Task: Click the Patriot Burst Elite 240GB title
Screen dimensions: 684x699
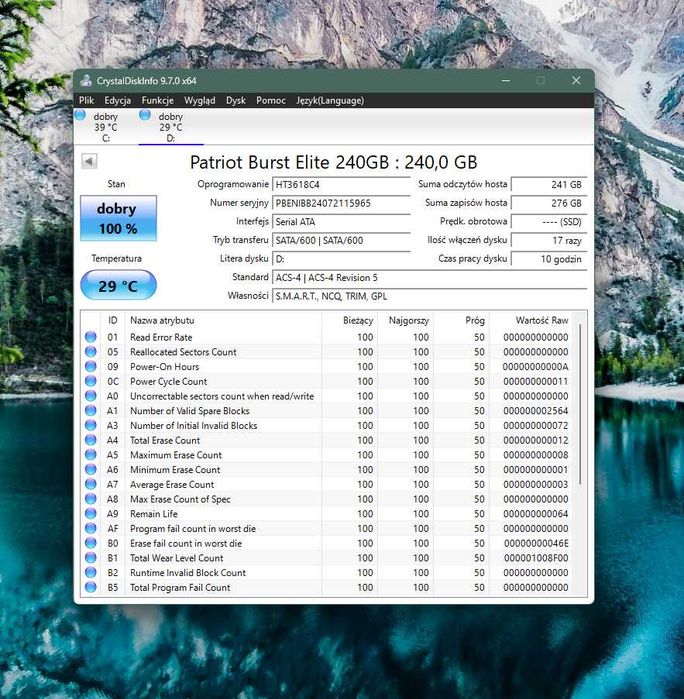Action: tap(334, 162)
